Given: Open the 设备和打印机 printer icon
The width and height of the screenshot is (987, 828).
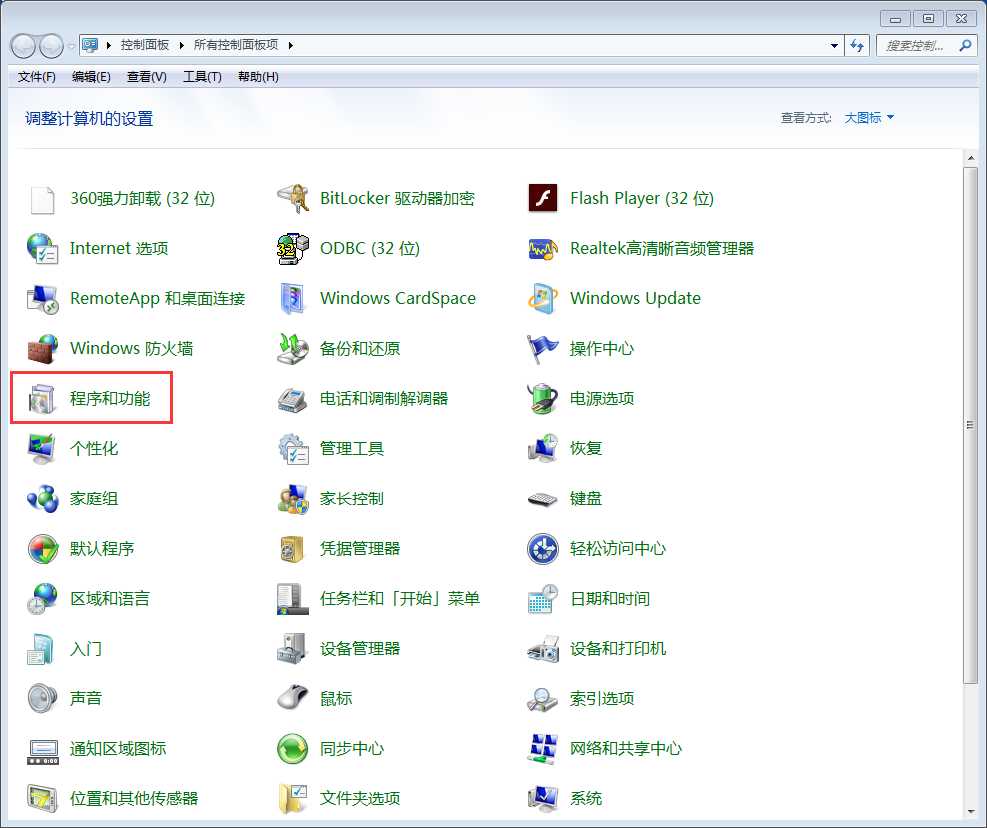Looking at the screenshot, I should click(543, 649).
